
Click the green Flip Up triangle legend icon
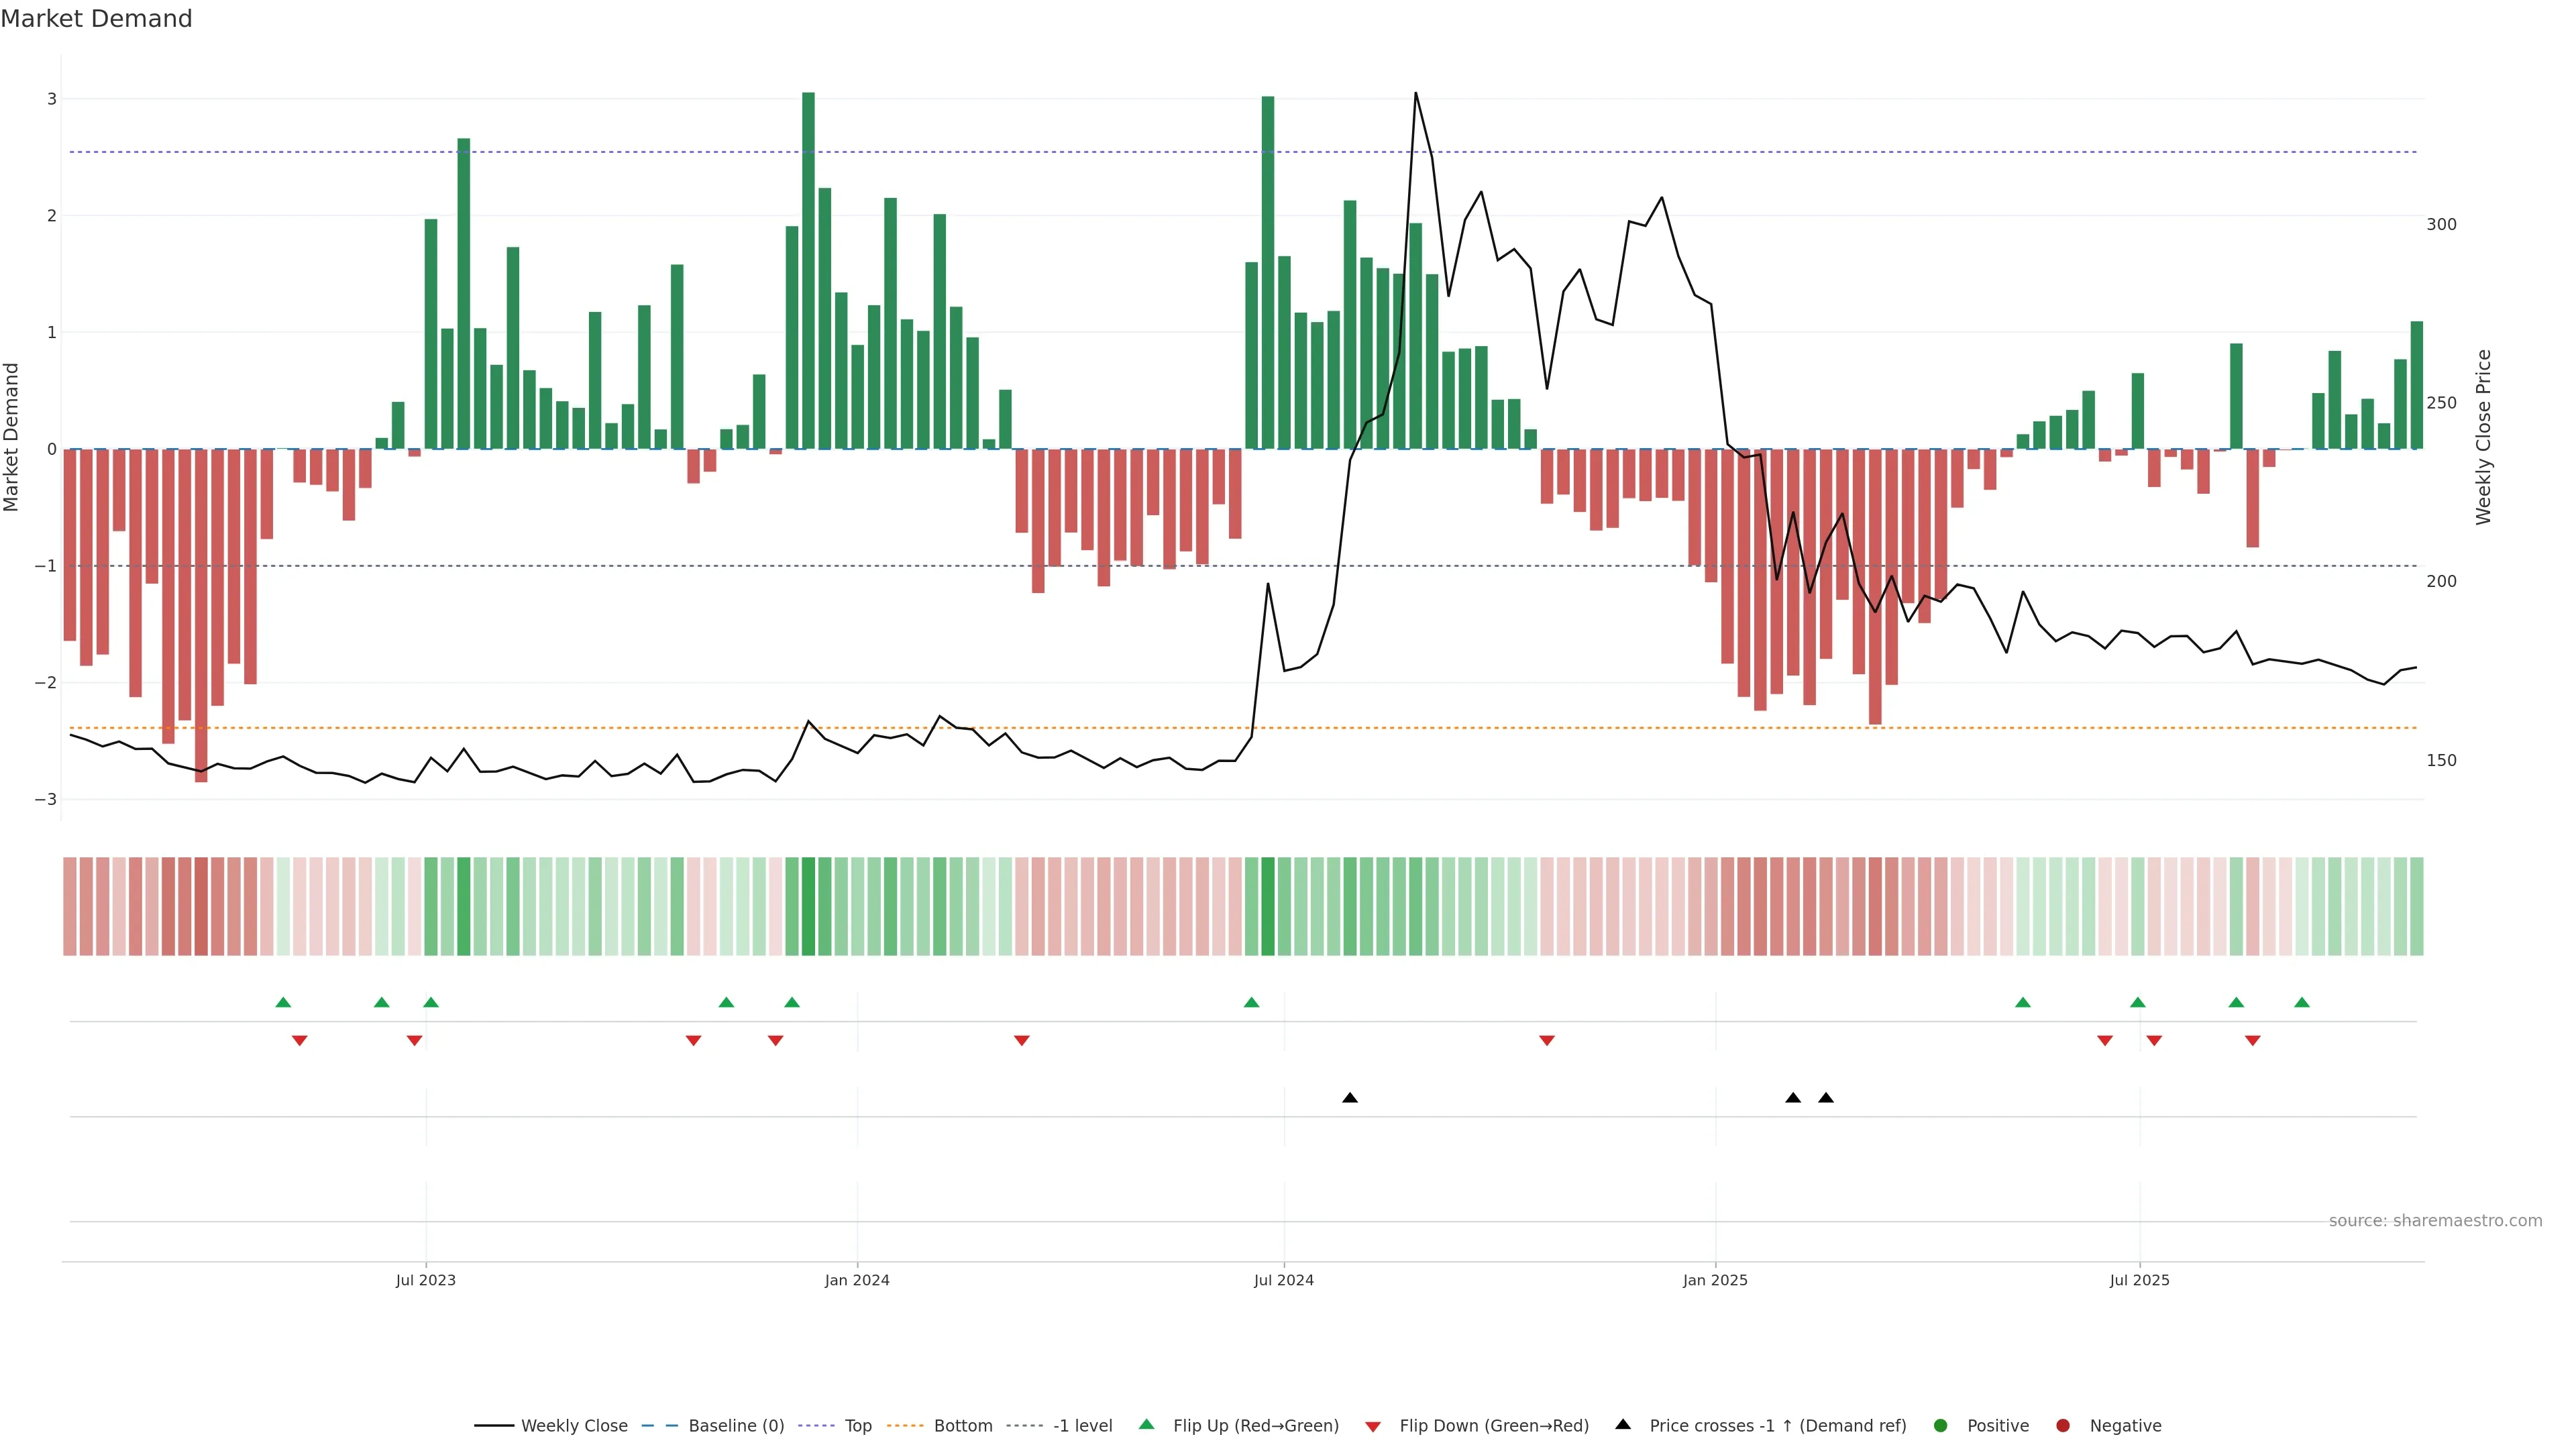(1146, 1424)
